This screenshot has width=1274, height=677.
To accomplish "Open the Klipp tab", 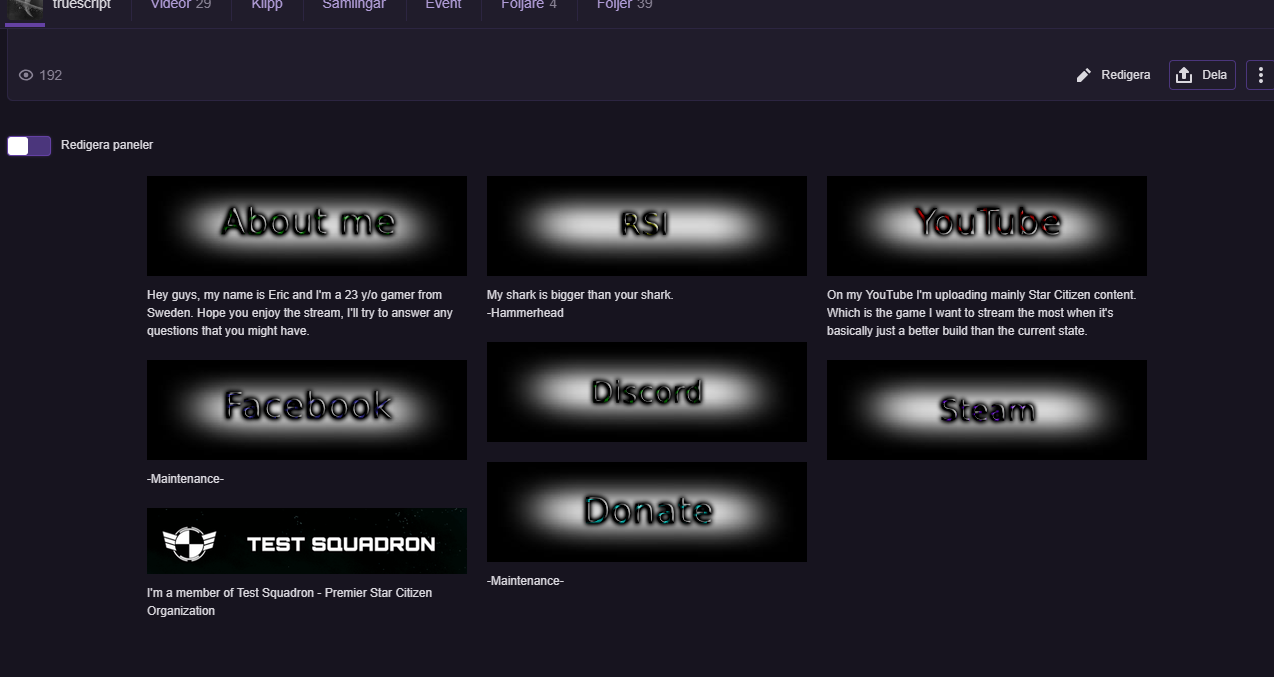I will [267, 5].
